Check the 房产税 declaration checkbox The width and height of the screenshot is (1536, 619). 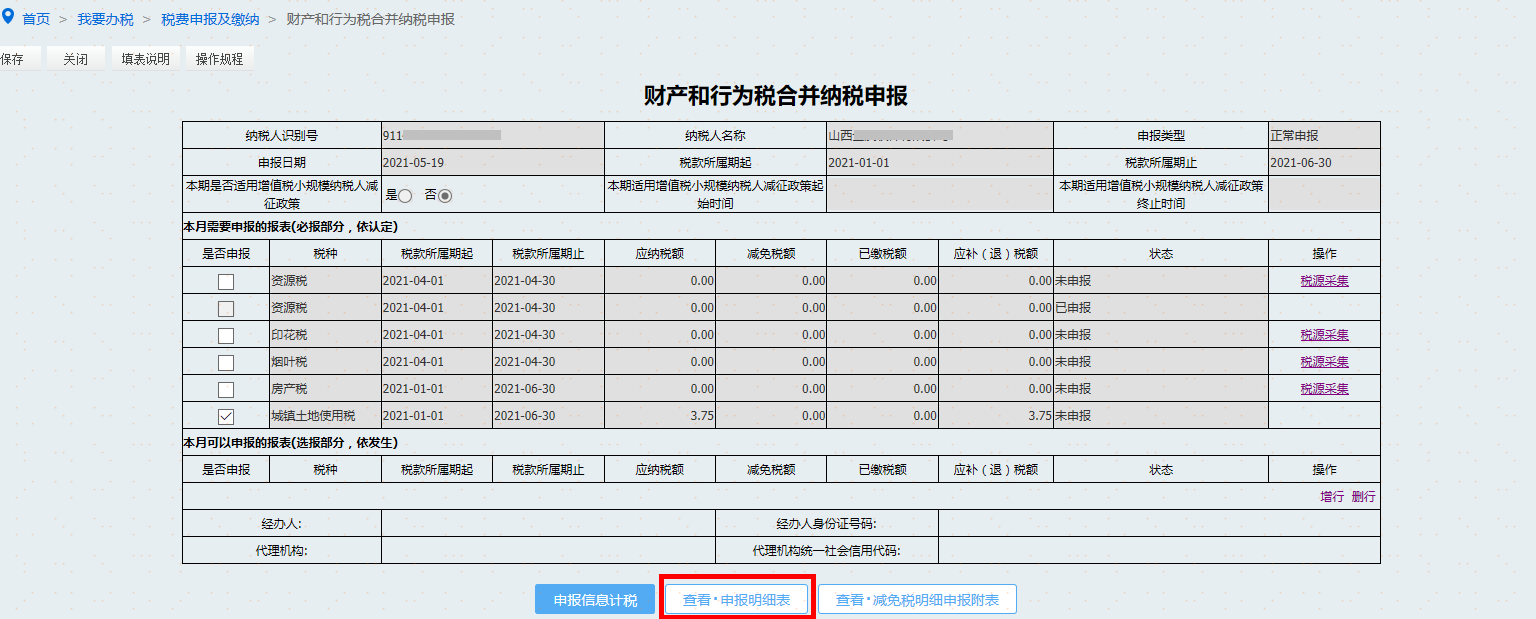[x=226, y=390]
